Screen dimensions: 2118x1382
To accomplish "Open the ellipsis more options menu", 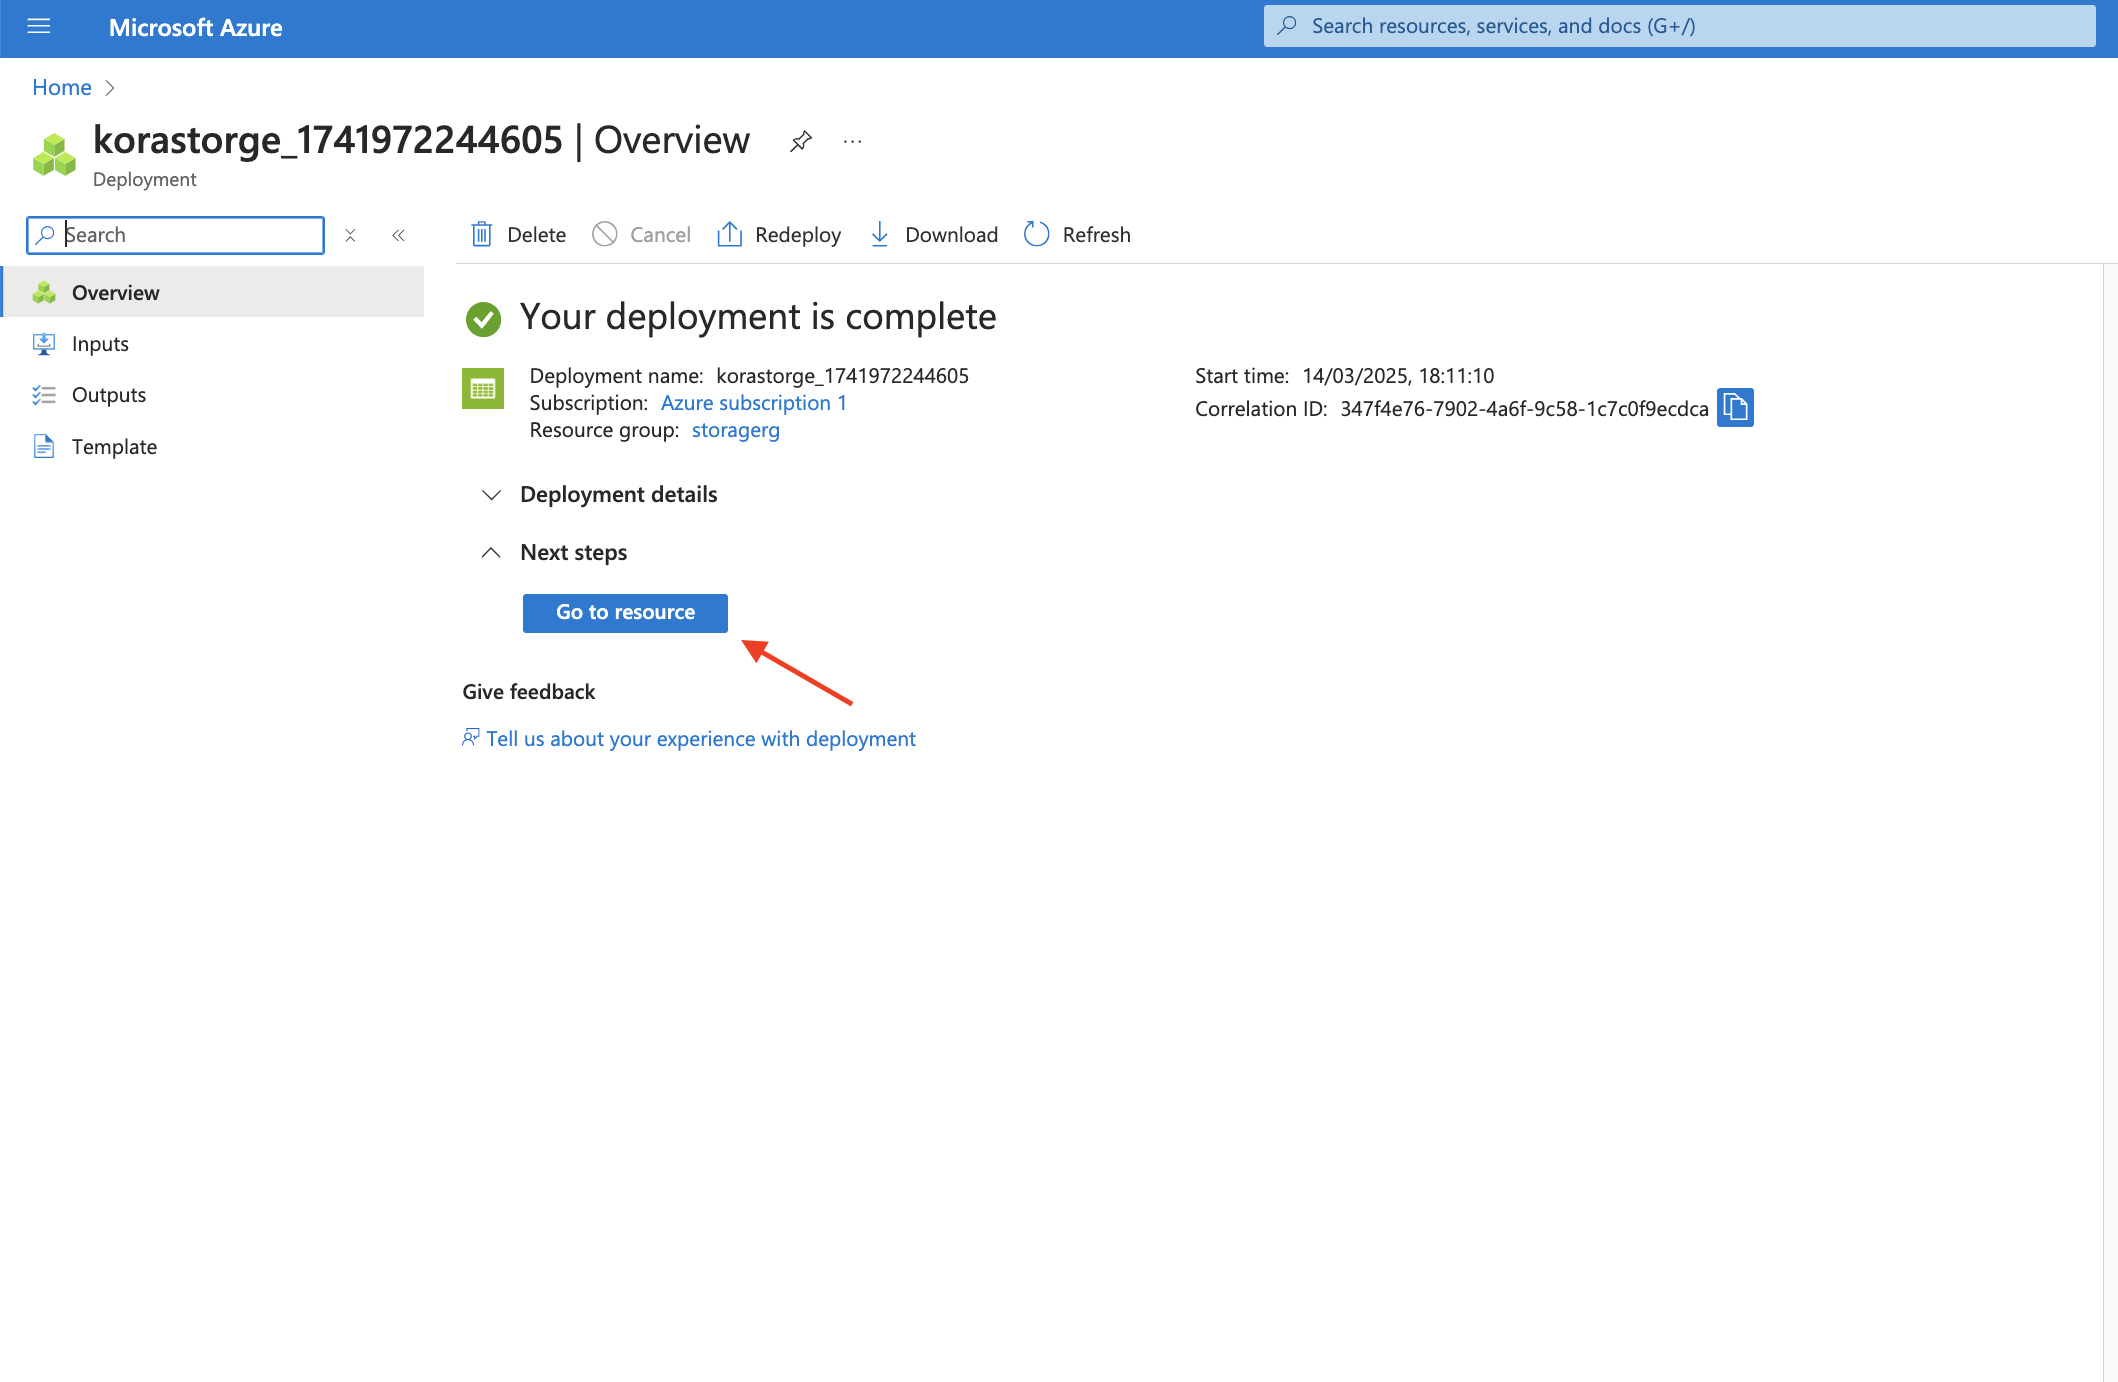I will (852, 141).
